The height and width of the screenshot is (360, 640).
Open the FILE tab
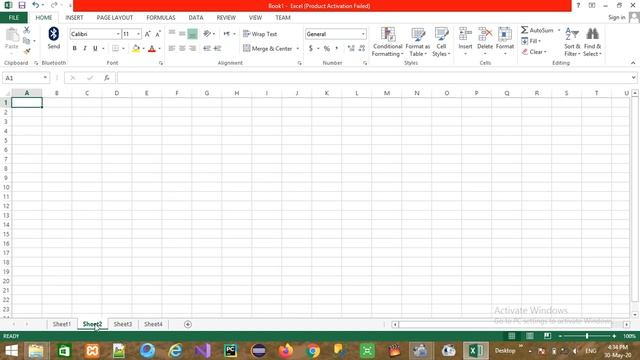14,18
